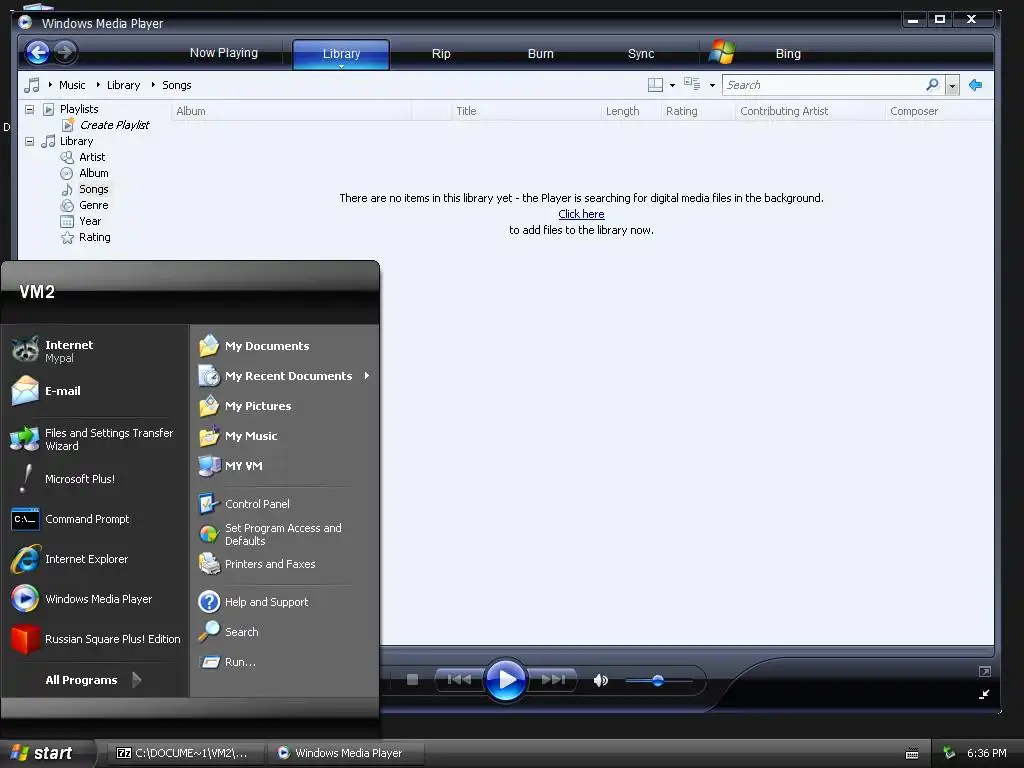Click the Windows Media Player taskbar button
The image size is (1024, 768).
coord(346,753)
